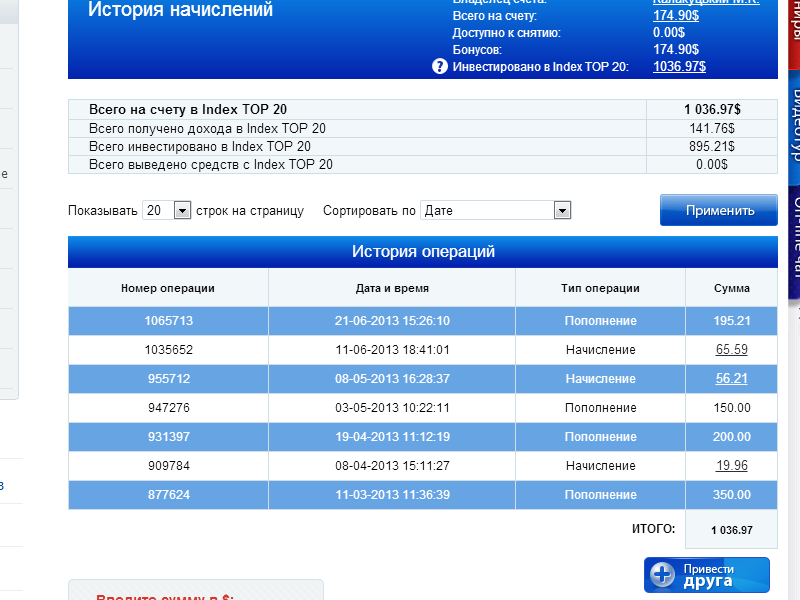Click the date 11-03-2013 11:36:39
This screenshot has width=800, height=600.
click(x=392, y=495)
